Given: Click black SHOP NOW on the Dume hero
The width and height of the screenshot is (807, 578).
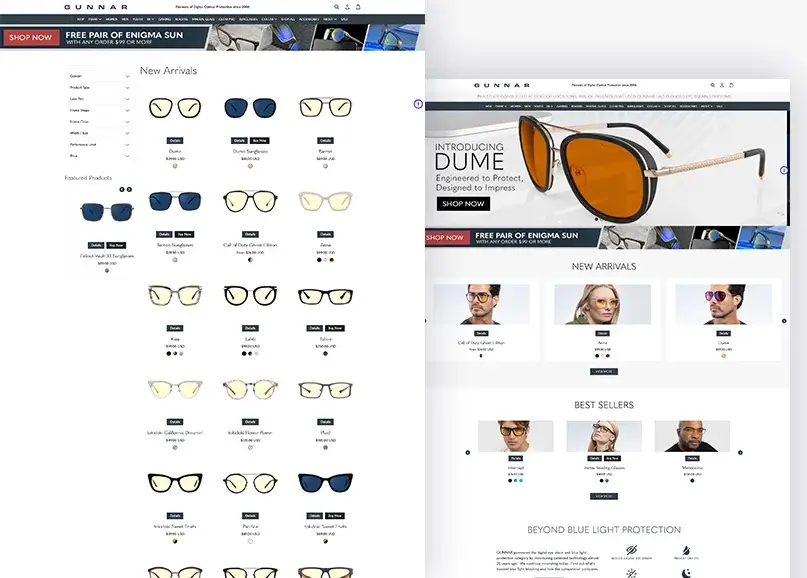Looking at the screenshot, I should tap(463, 204).
